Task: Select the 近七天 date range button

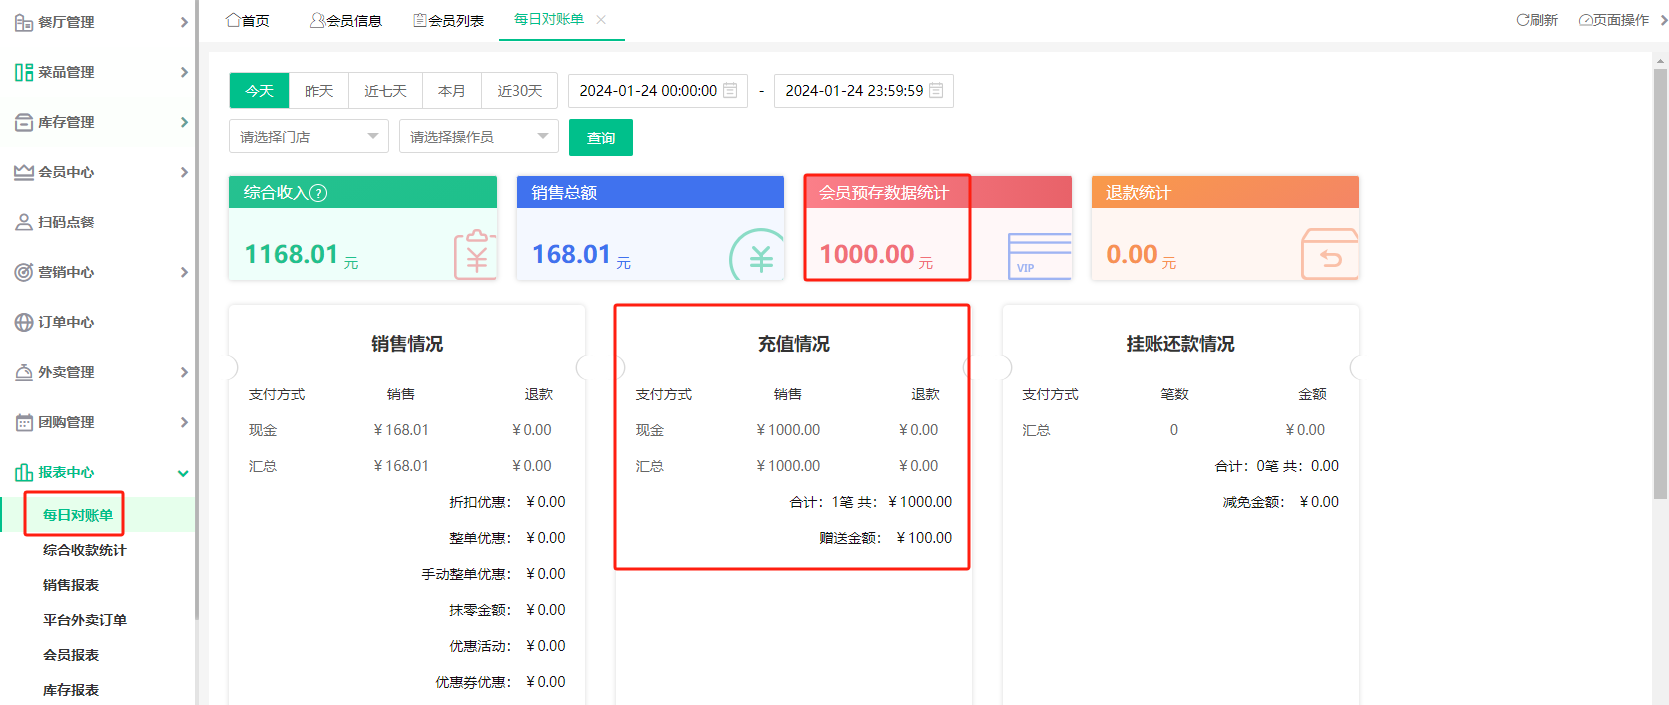Action: (x=385, y=90)
